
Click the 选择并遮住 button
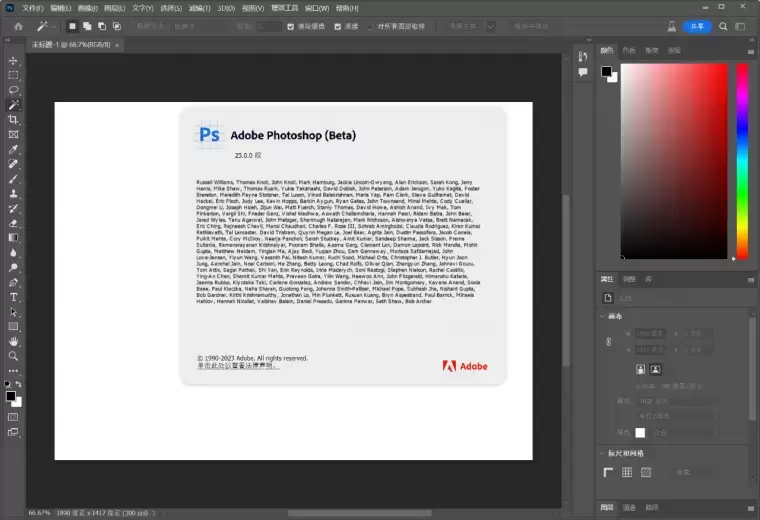point(531,26)
